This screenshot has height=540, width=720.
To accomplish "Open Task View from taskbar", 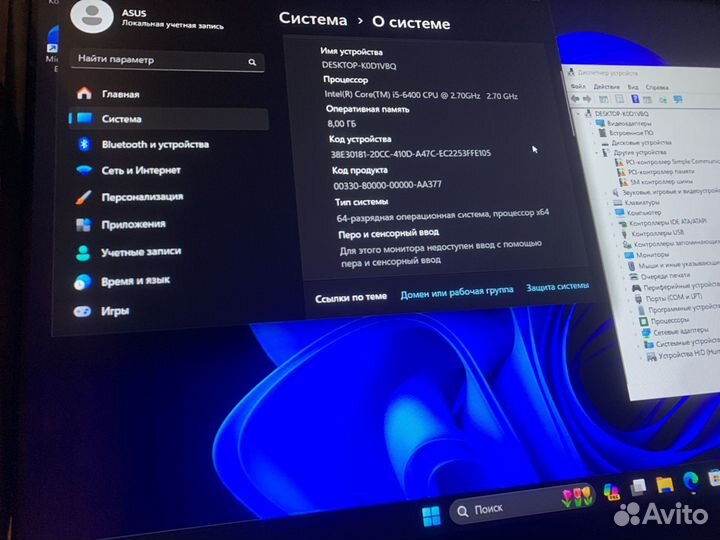I will 637,488.
